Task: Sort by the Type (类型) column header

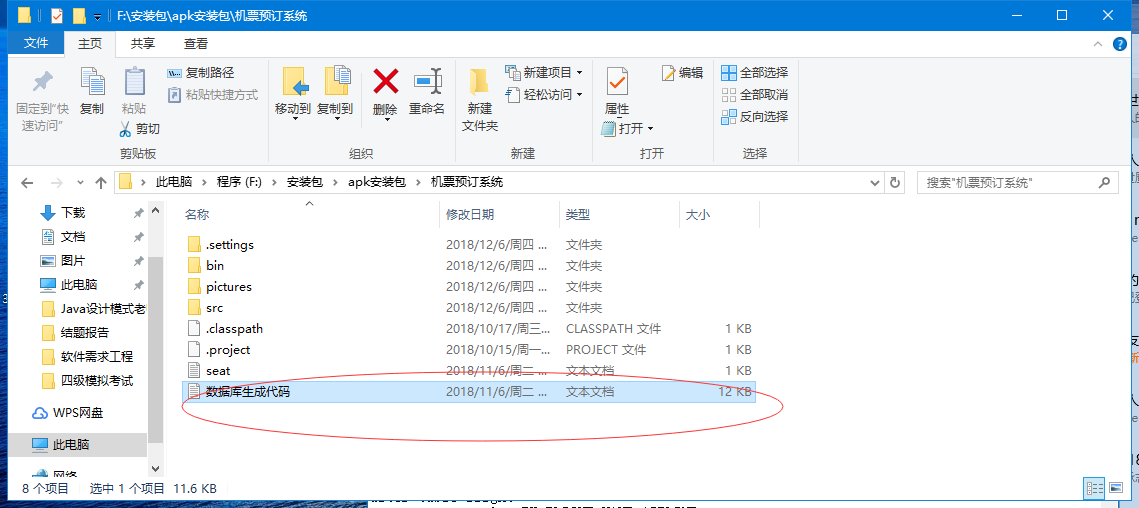Action: click(620, 214)
